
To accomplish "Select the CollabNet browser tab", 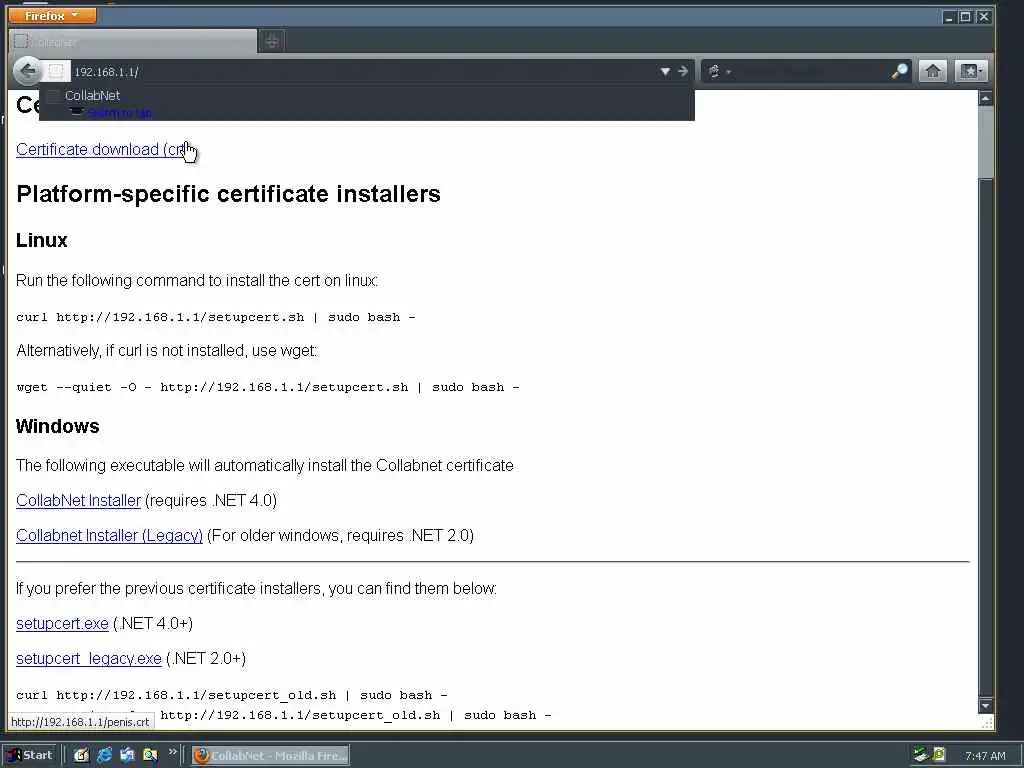I will click(x=133, y=42).
